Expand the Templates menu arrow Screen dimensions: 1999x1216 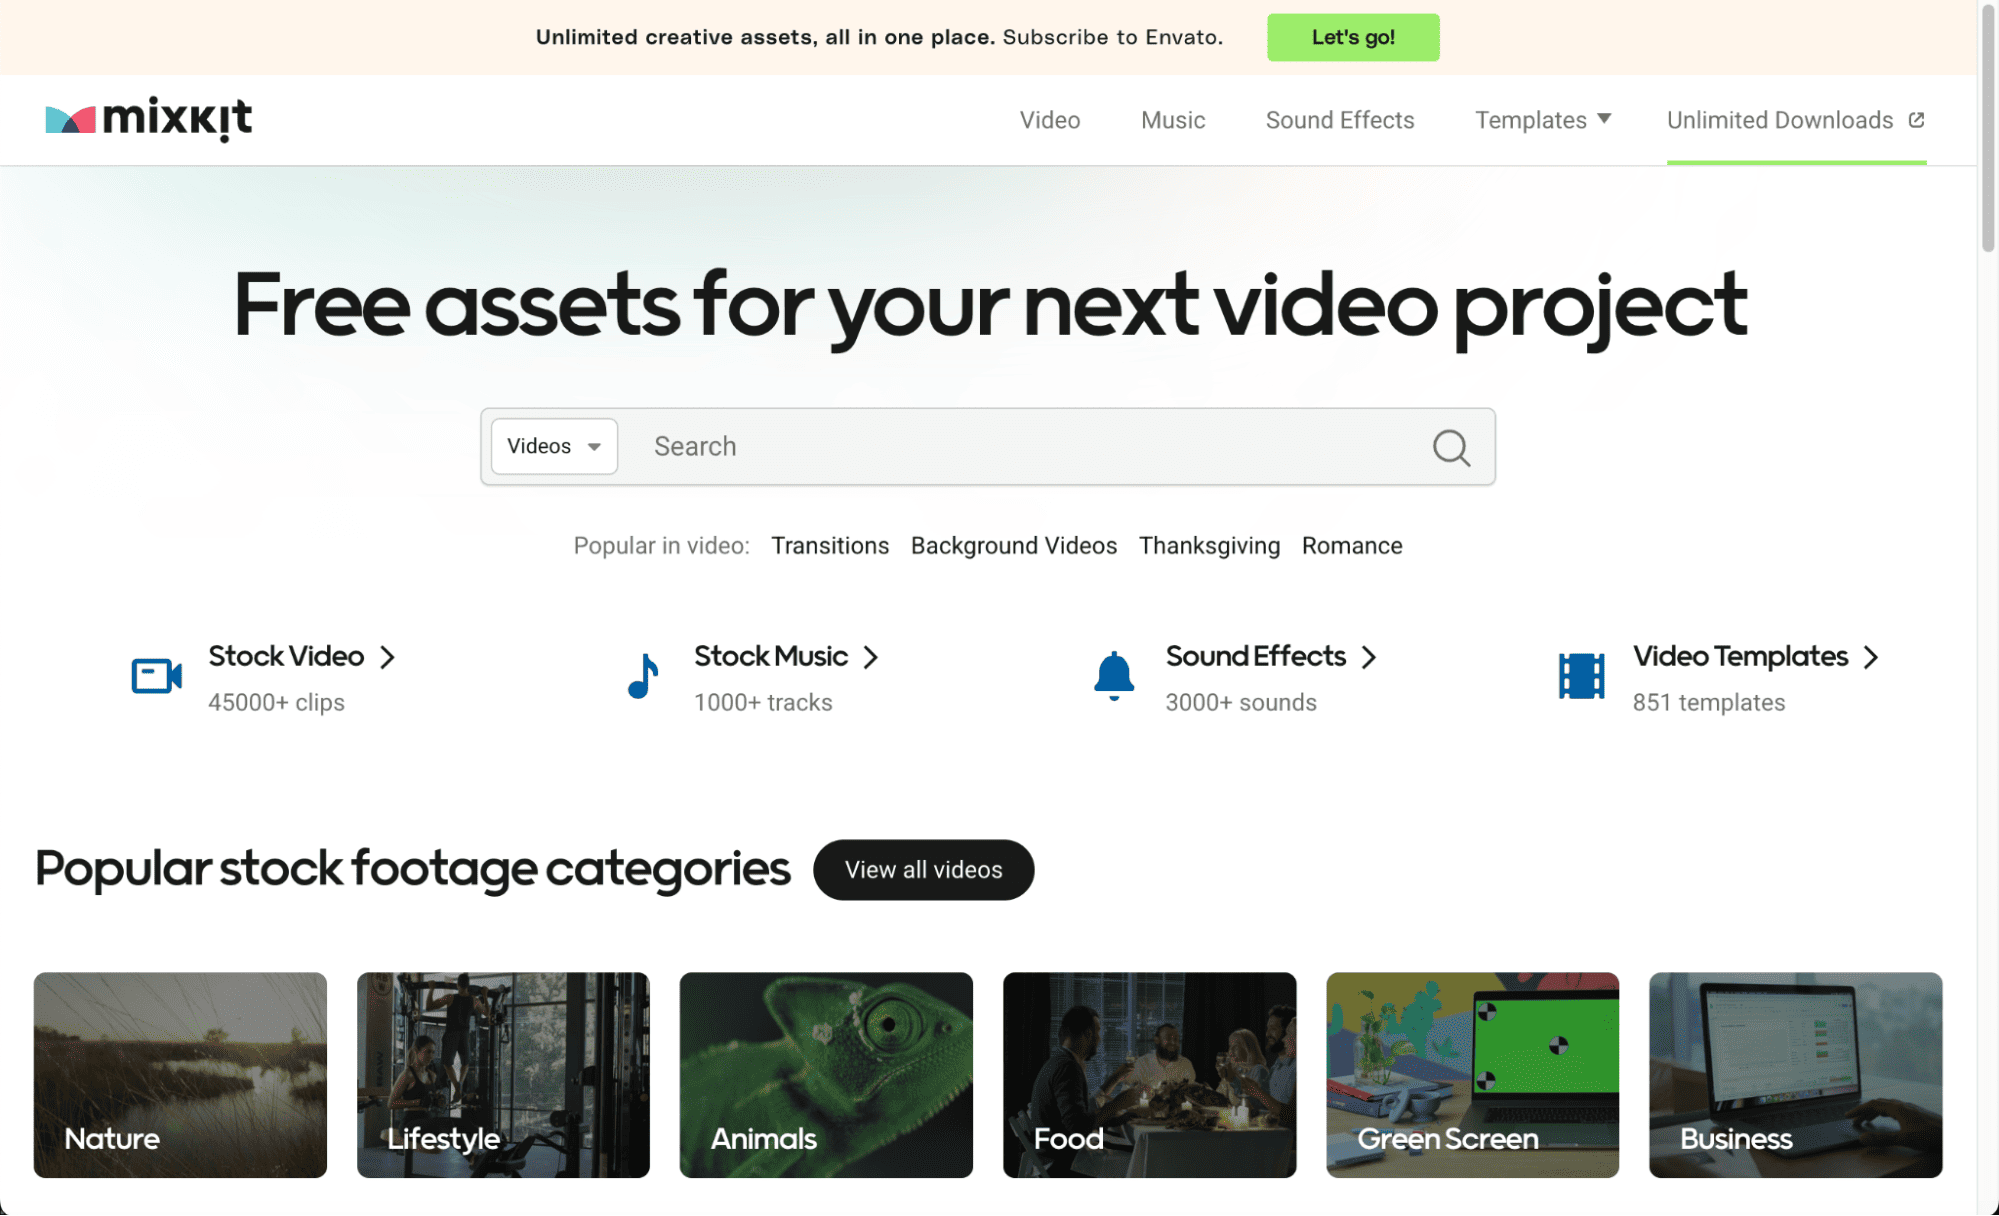[x=1604, y=119]
